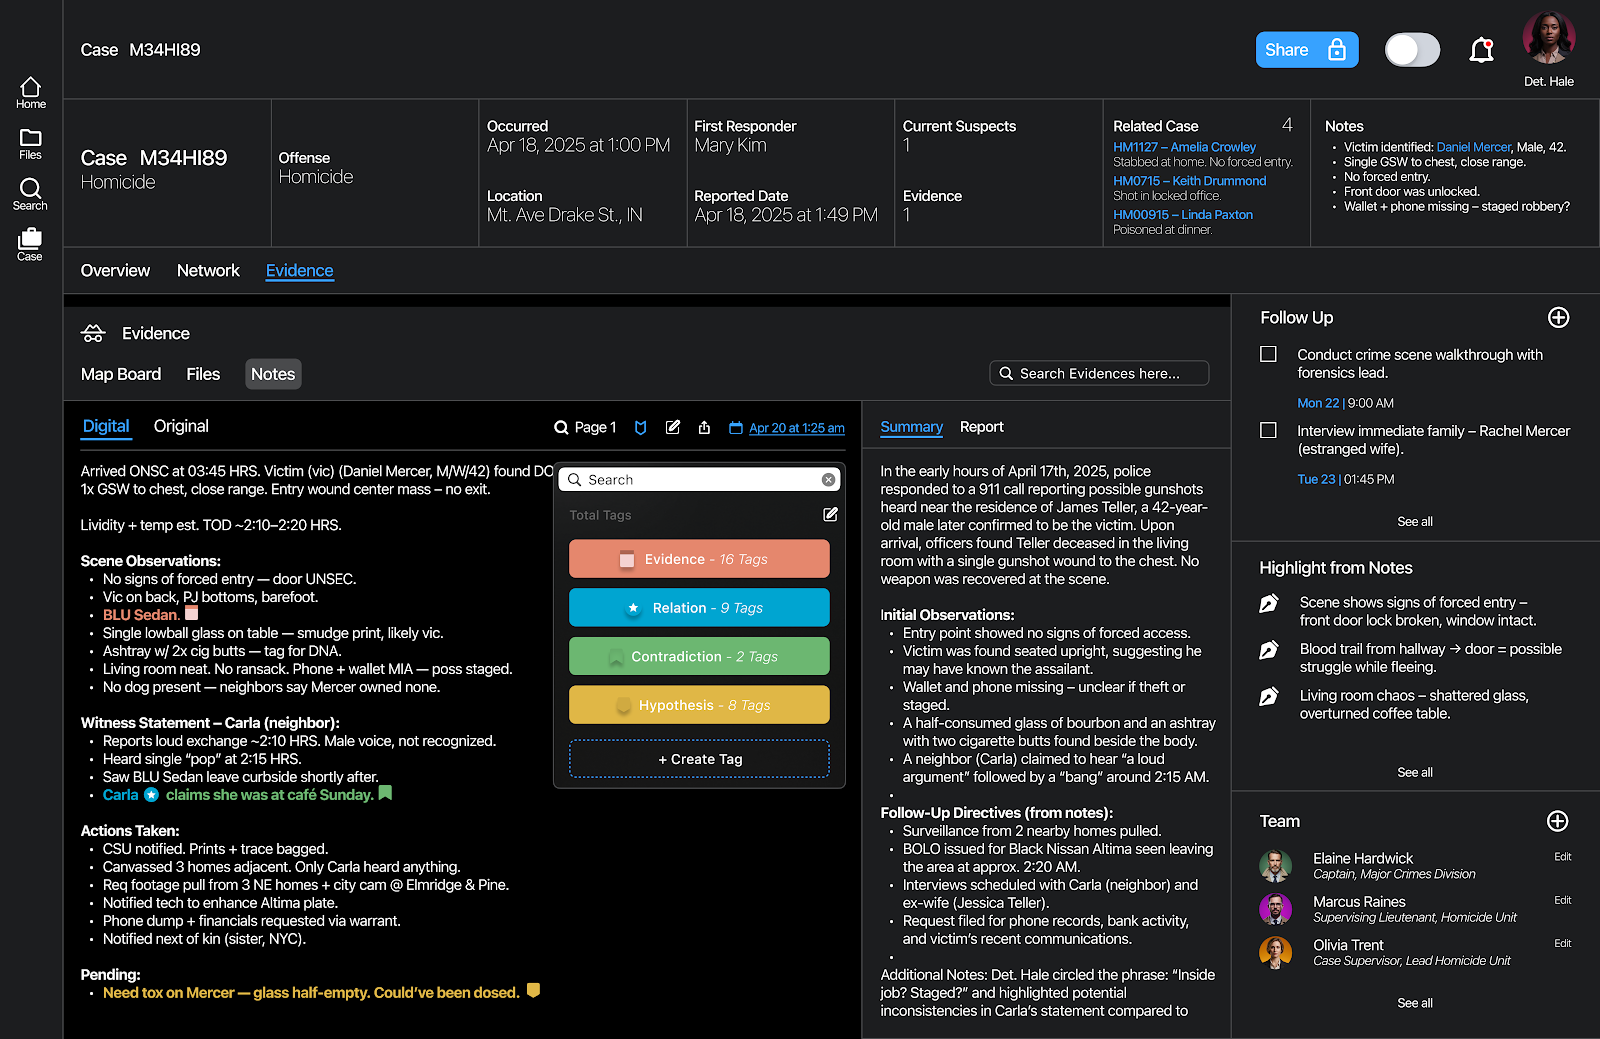This screenshot has width=1600, height=1039.
Task: Edit Marcus Raines team entry
Action: pyautogui.click(x=1562, y=901)
